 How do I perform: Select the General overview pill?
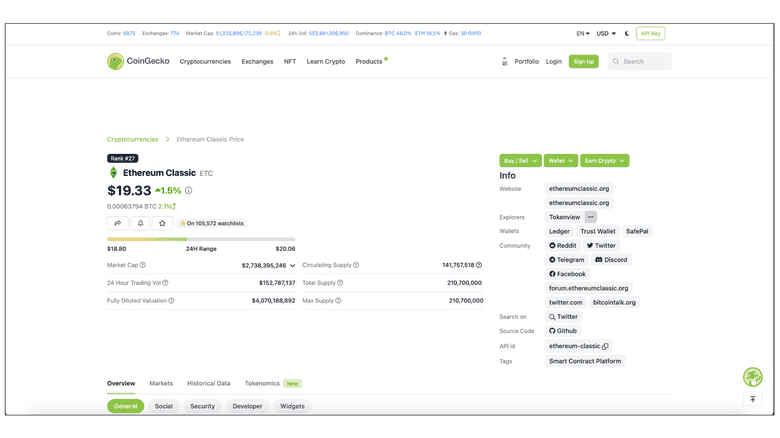pyautogui.click(x=126, y=406)
